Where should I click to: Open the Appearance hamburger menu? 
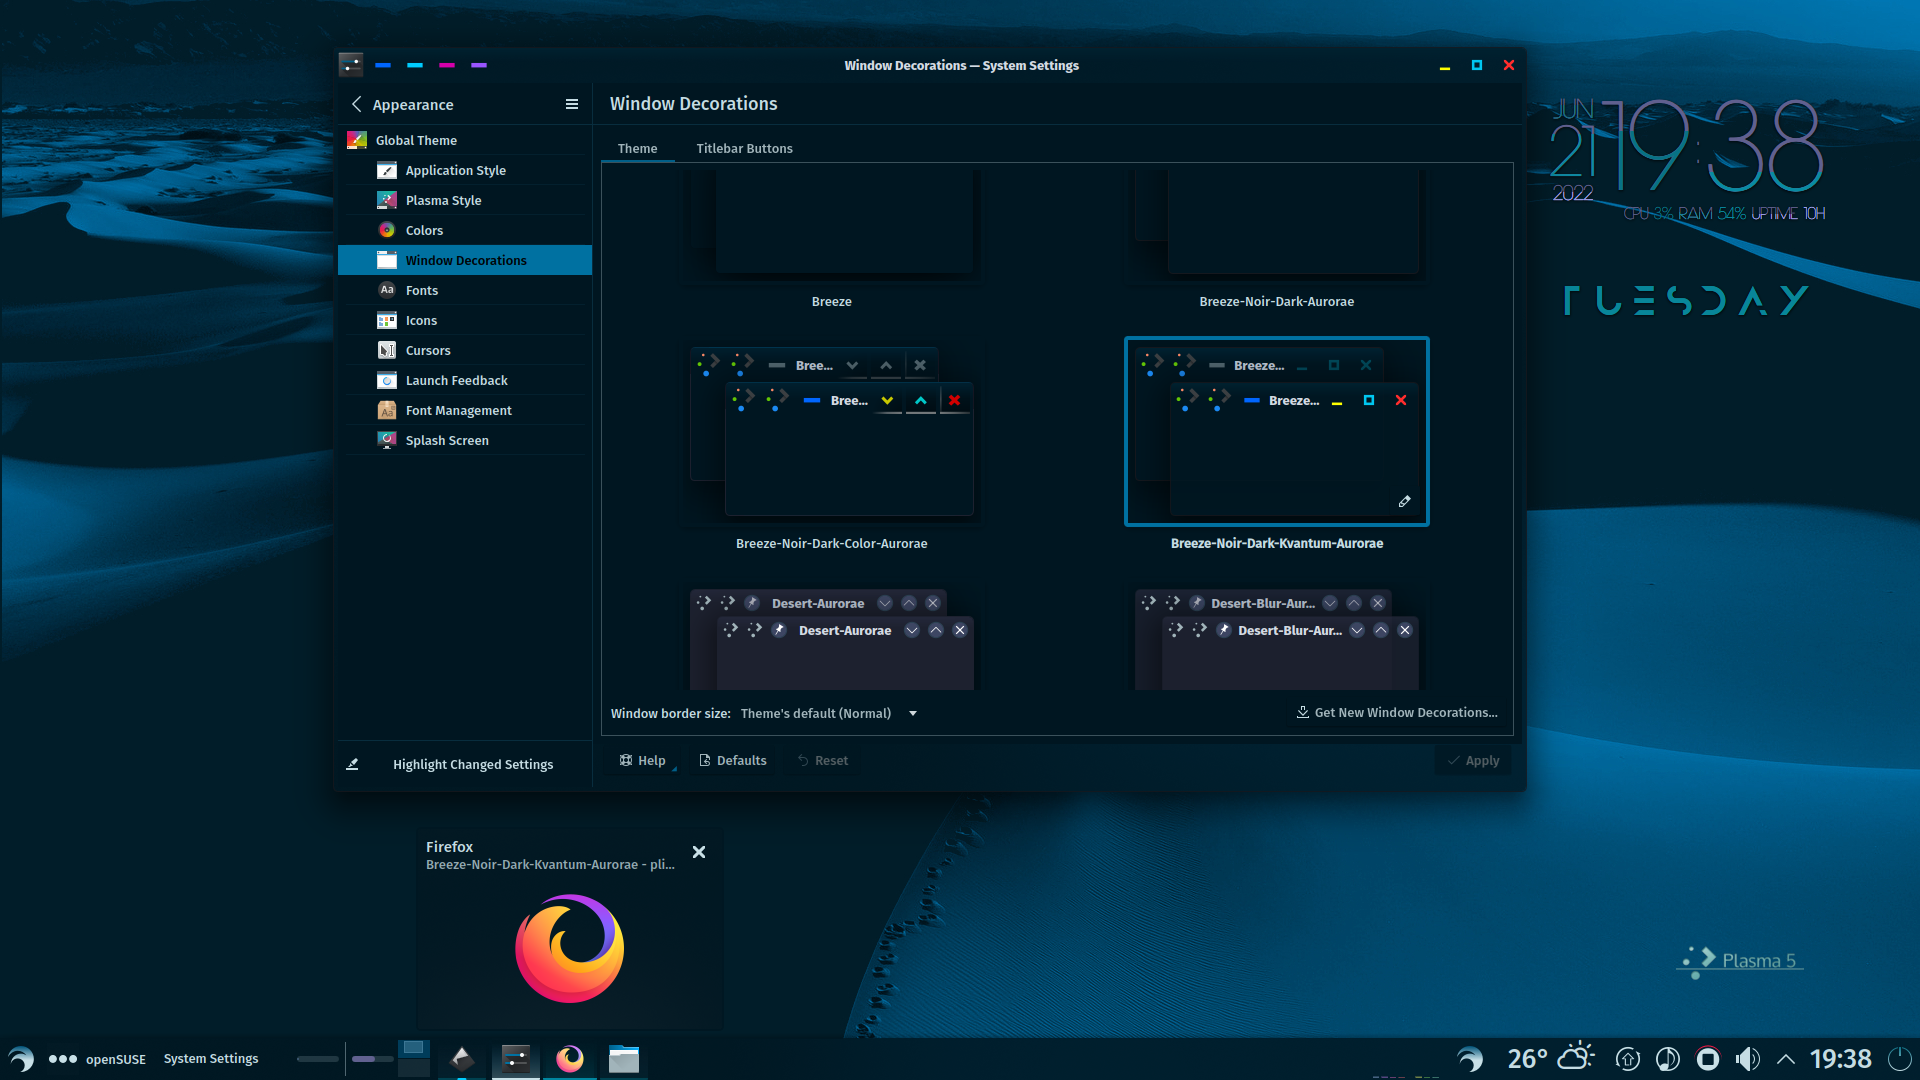pos(572,104)
